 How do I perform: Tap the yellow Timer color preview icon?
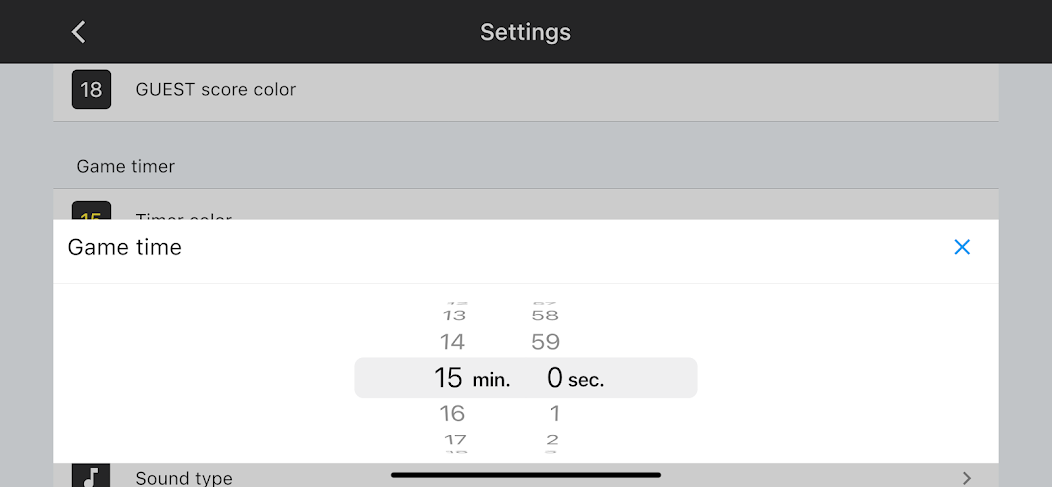coord(91,212)
